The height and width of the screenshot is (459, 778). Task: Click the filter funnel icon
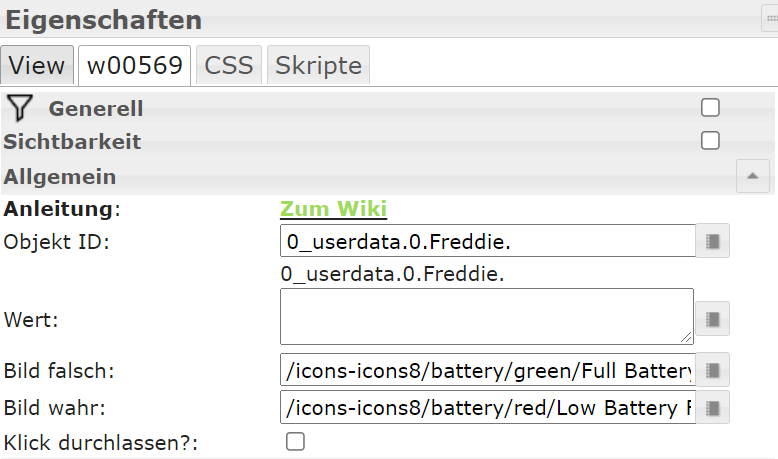tap(20, 108)
